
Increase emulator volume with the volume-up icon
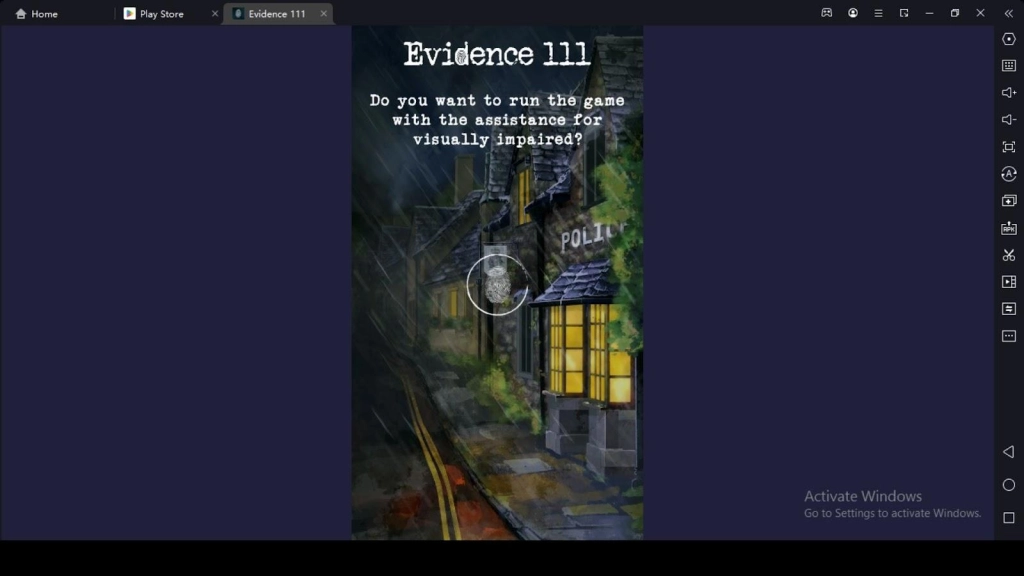click(x=1008, y=95)
